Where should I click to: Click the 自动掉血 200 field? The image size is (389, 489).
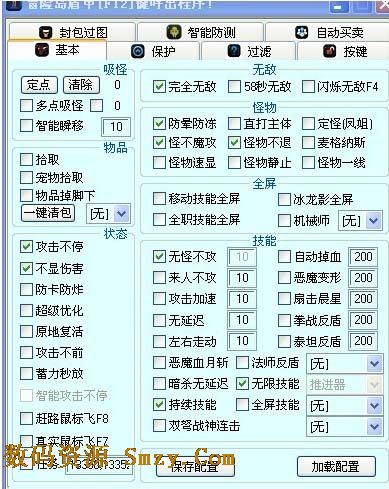[x=363, y=257]
